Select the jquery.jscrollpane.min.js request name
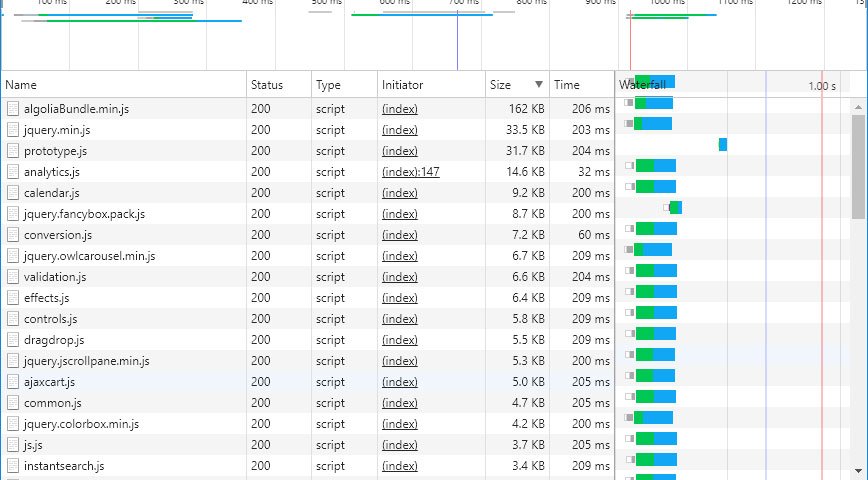868x480 pixels. [x=86, y=361]
